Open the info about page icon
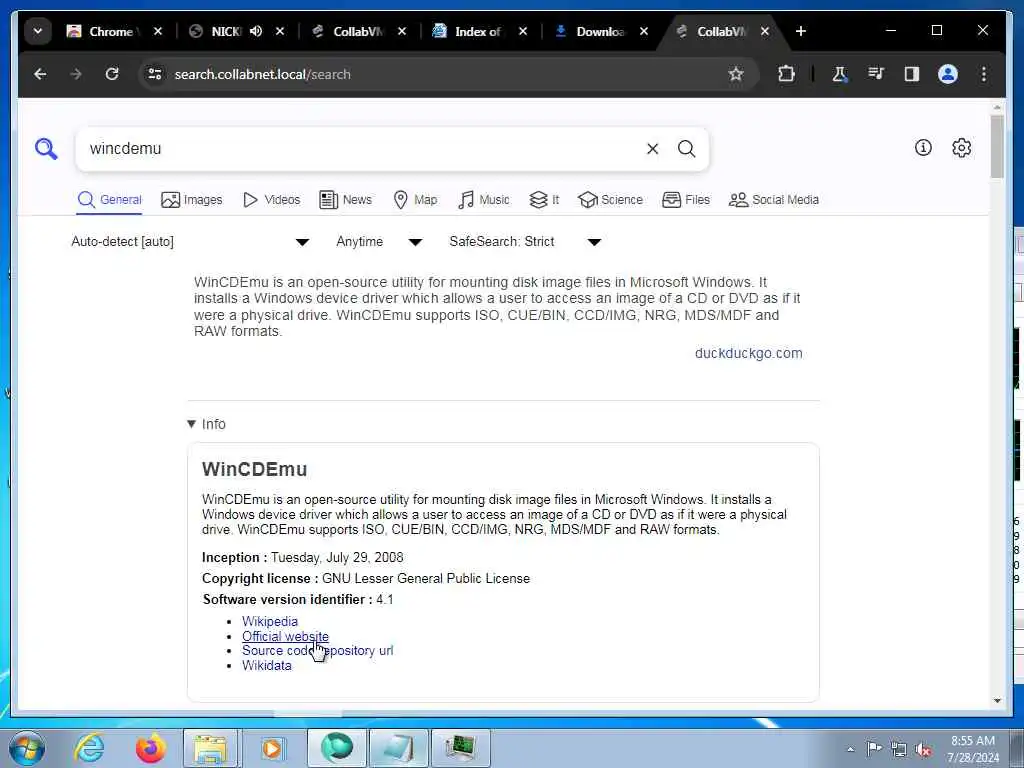1024x768 pixels. (923, 148)
